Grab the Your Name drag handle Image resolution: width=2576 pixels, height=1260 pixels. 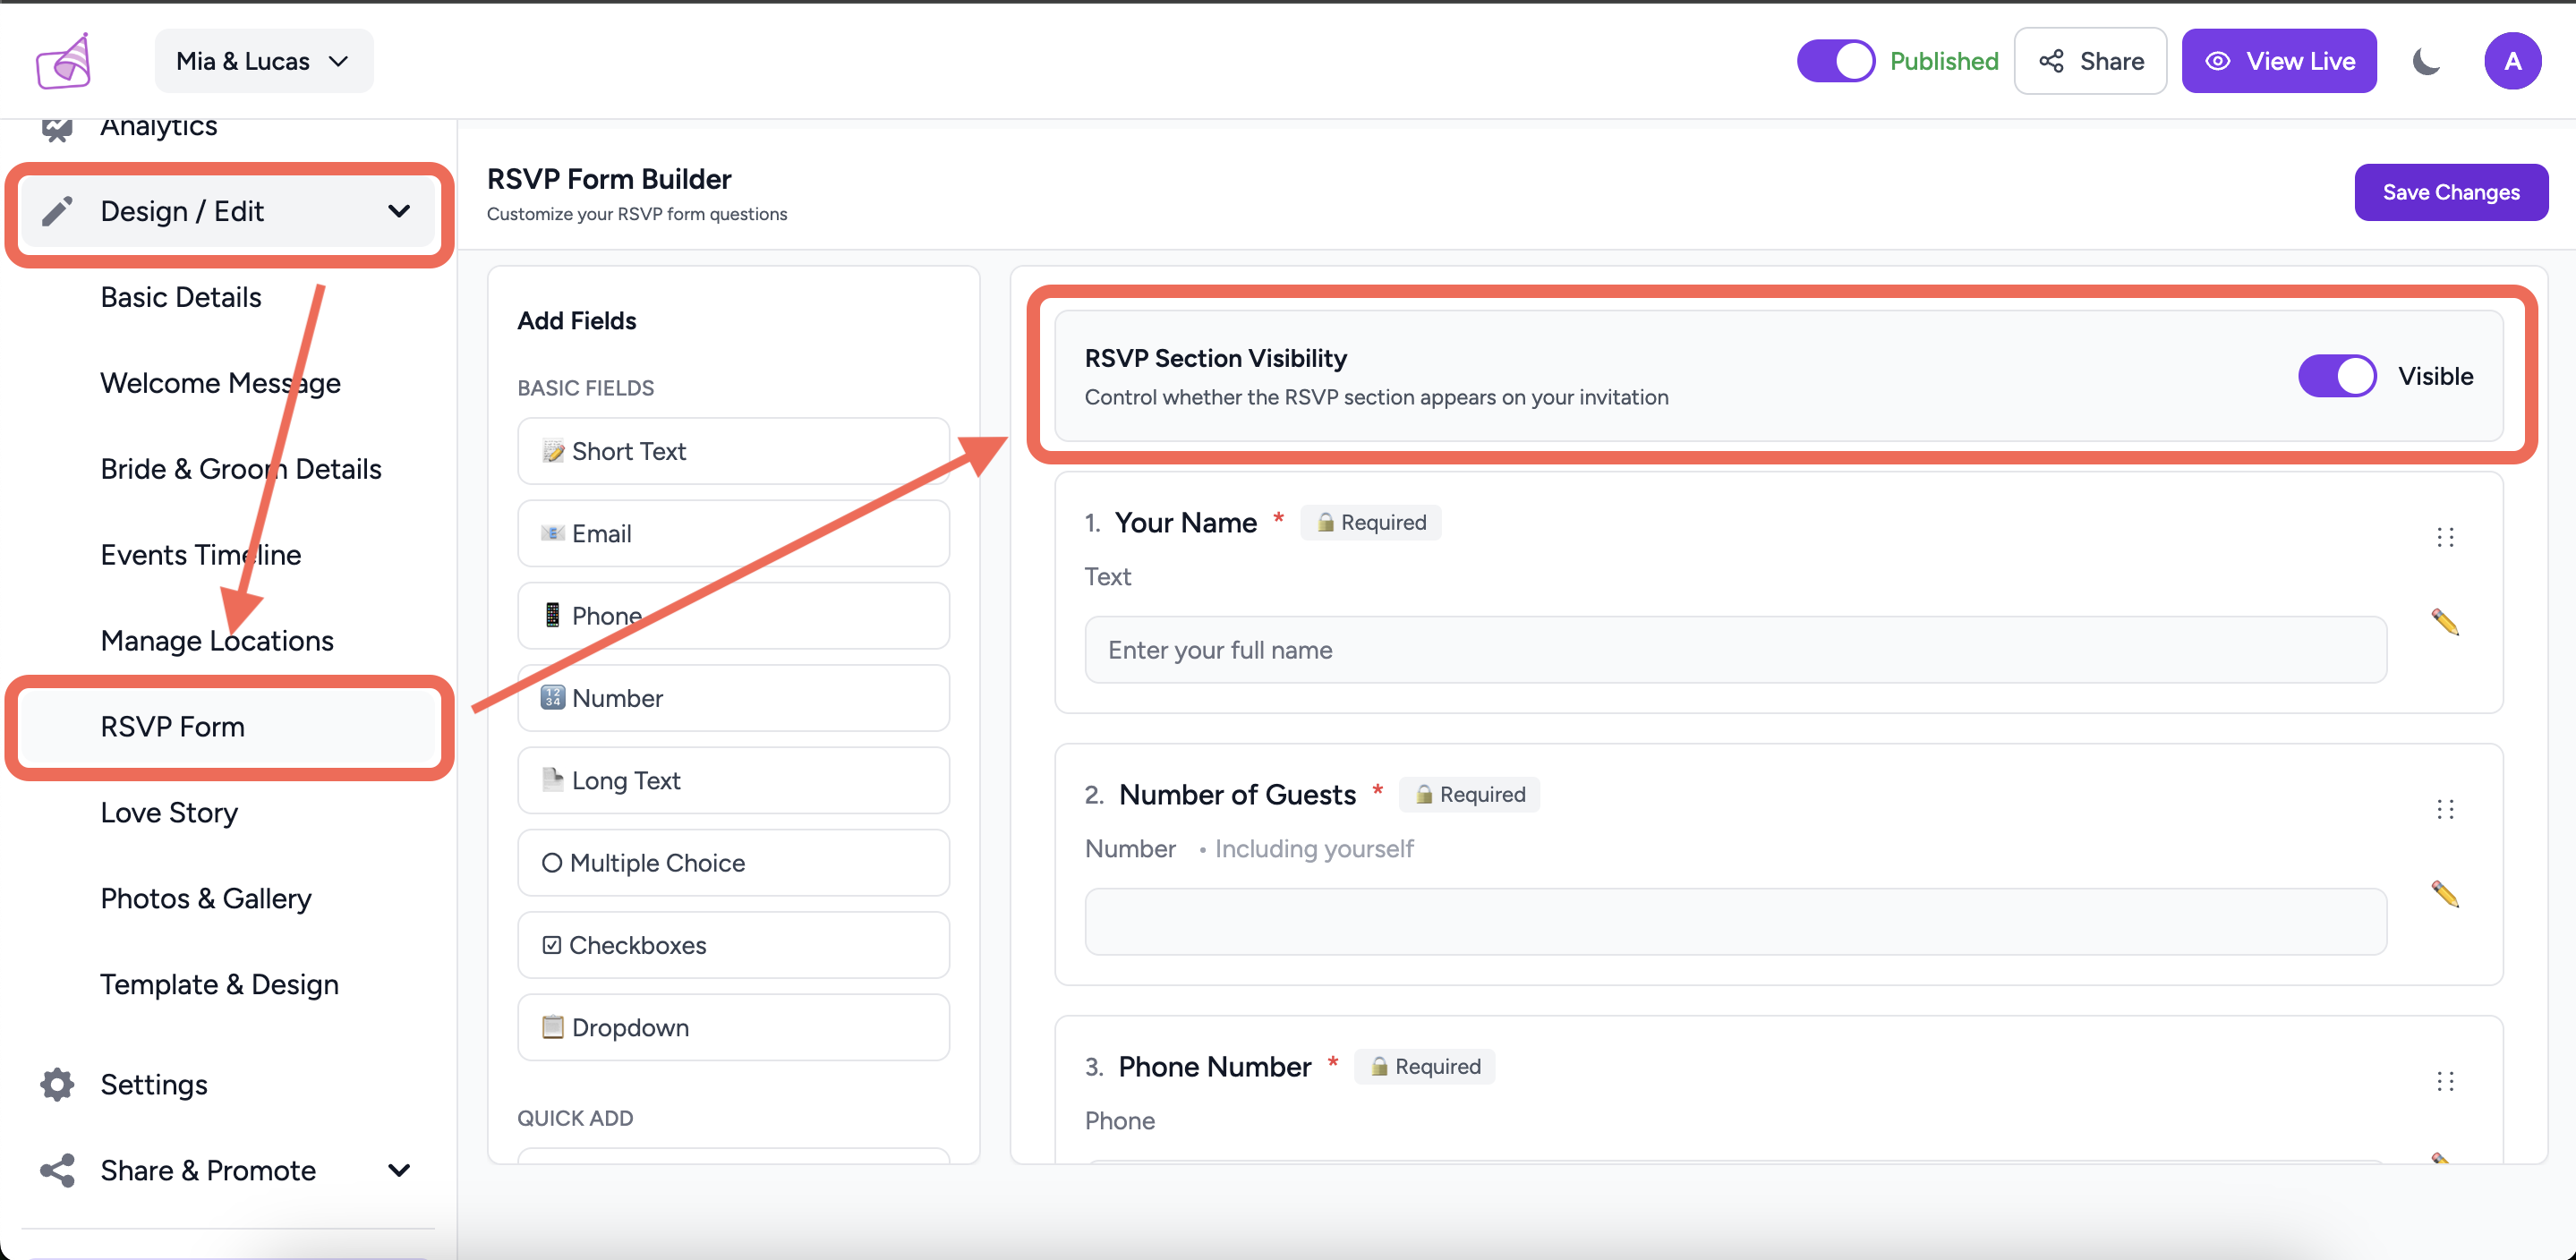2445,538
